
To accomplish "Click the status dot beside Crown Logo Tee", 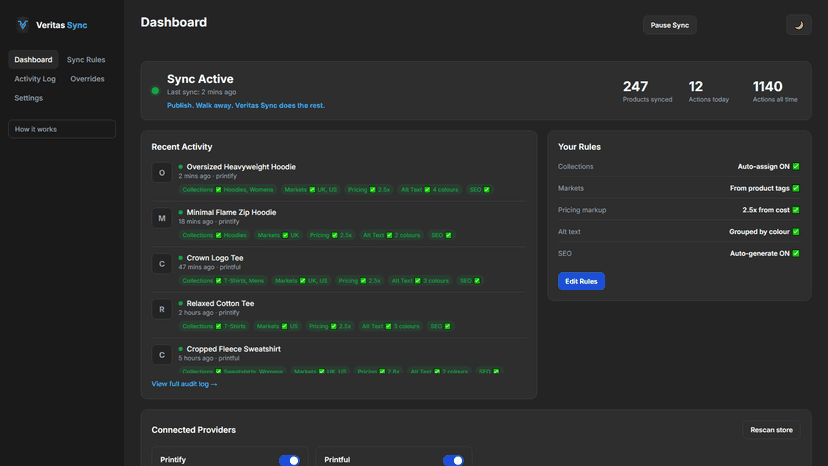I will (x=181, y=258).
